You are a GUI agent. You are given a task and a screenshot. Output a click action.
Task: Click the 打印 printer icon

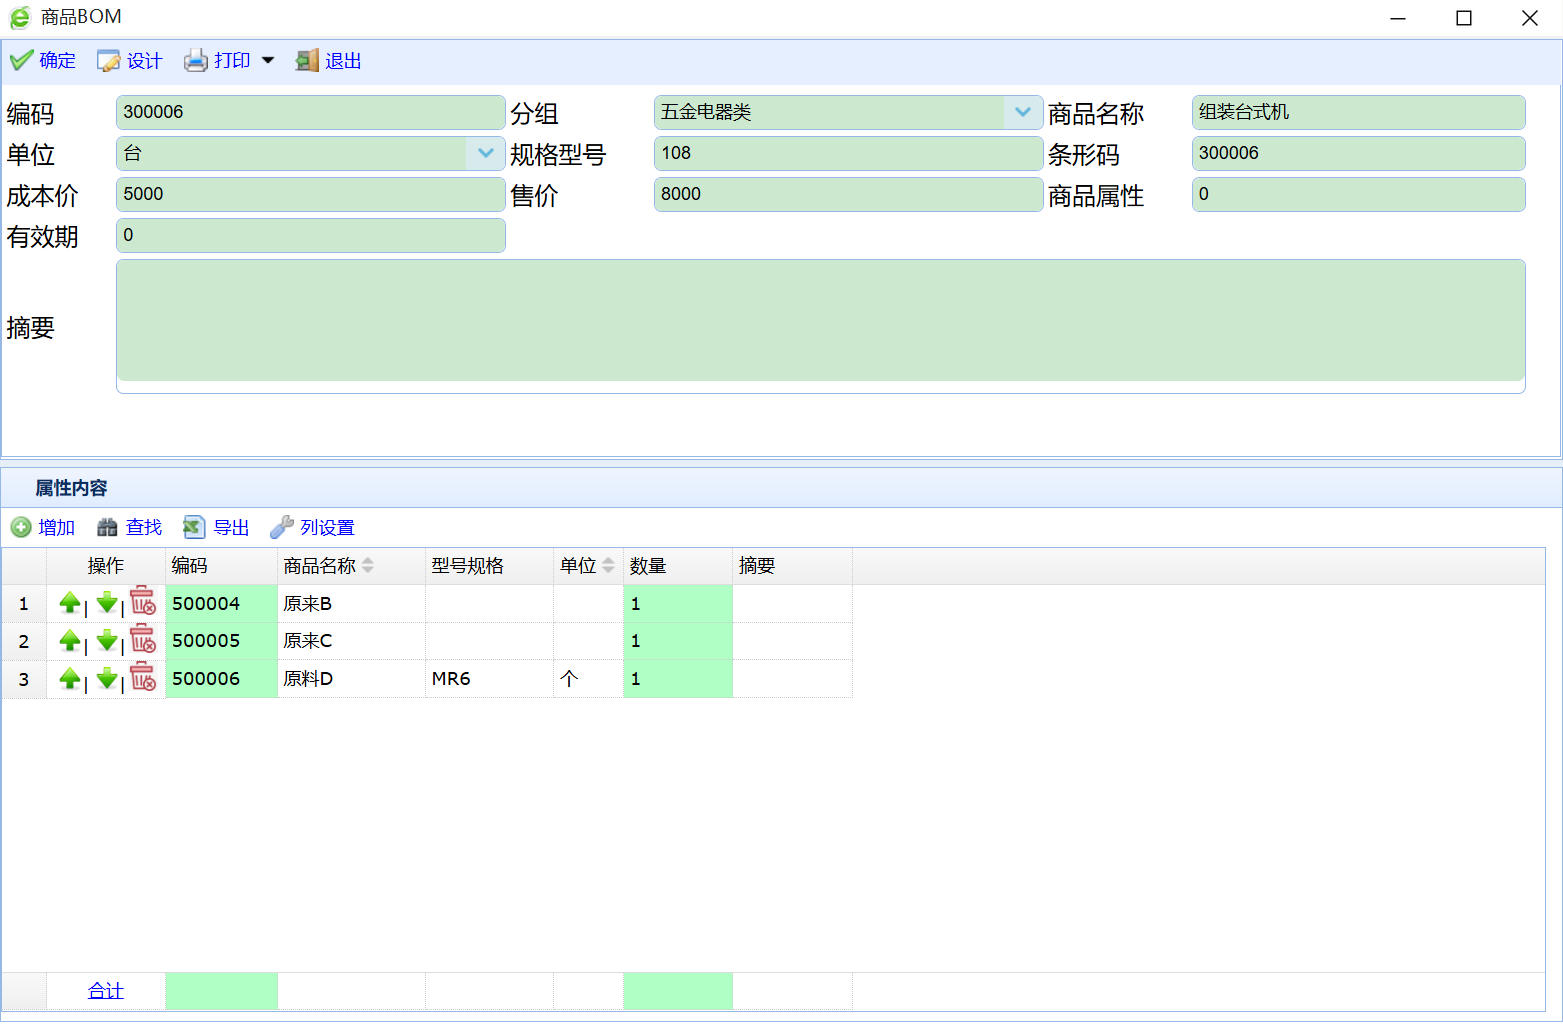point(196,61)
